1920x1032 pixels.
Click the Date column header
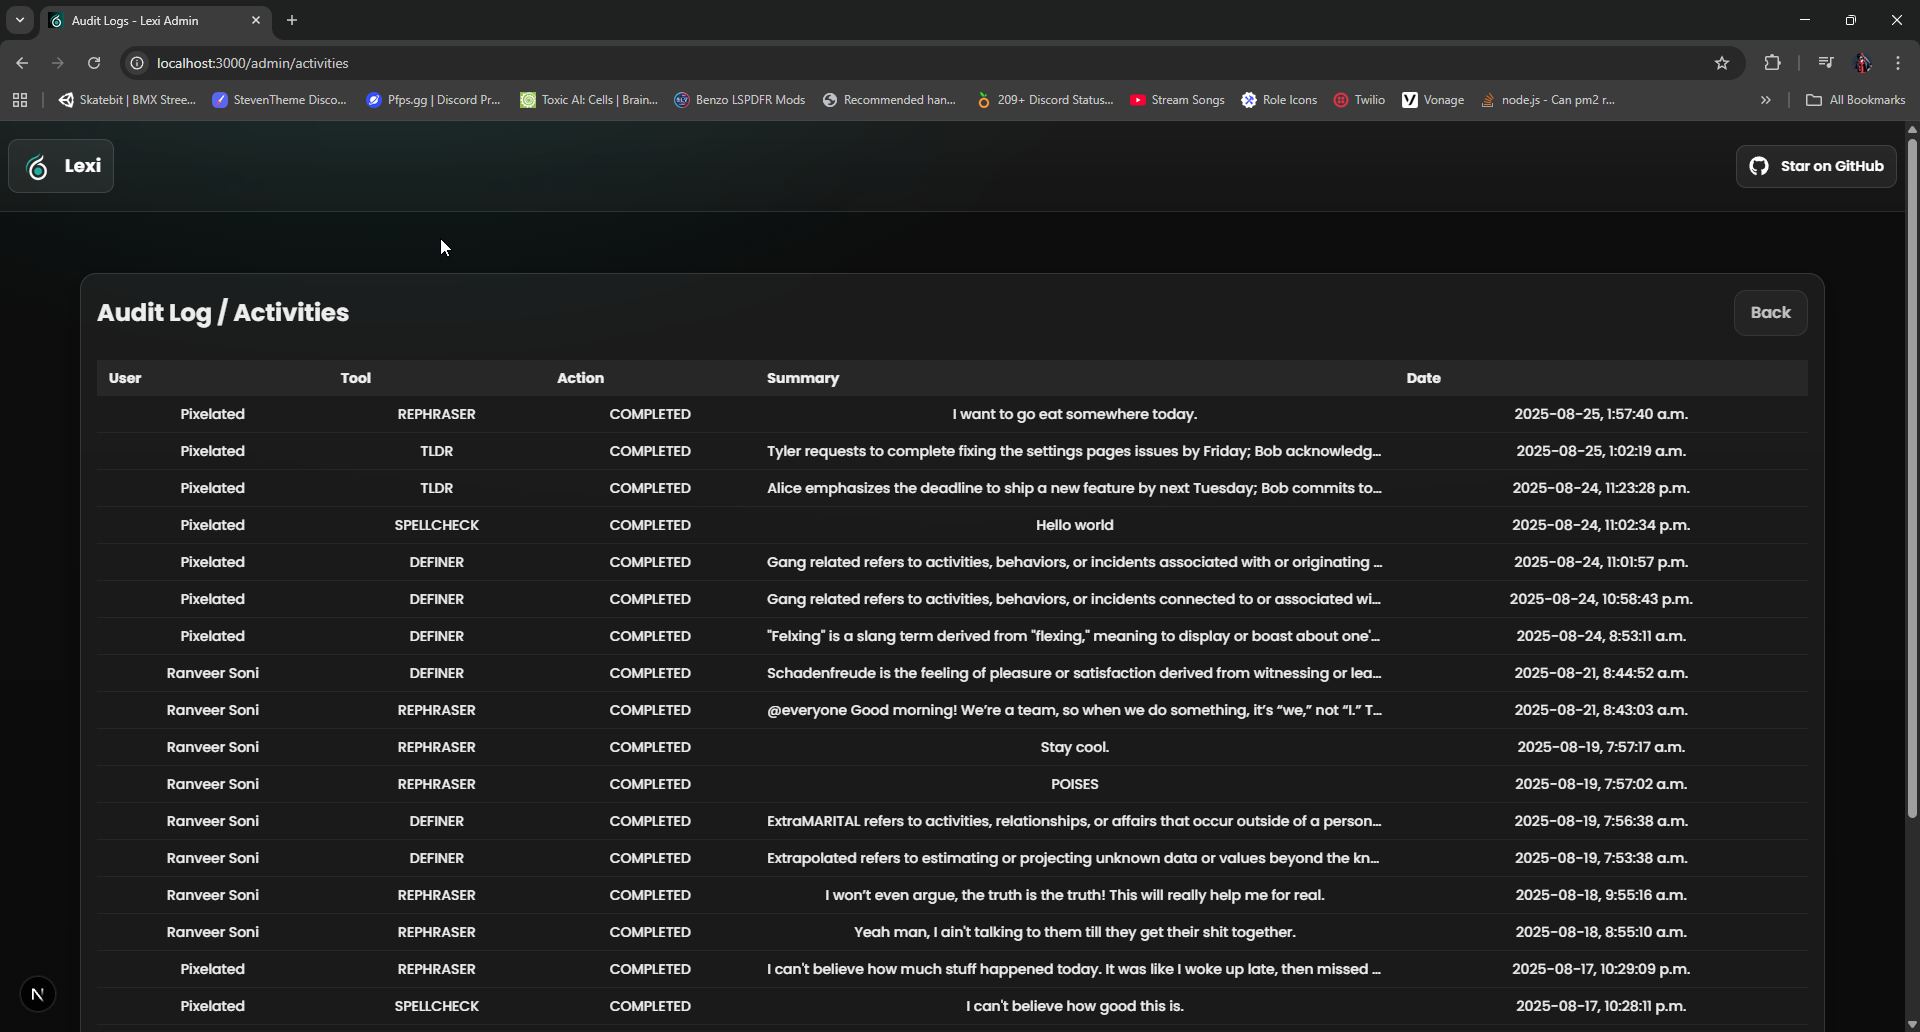click(1423, 378)
